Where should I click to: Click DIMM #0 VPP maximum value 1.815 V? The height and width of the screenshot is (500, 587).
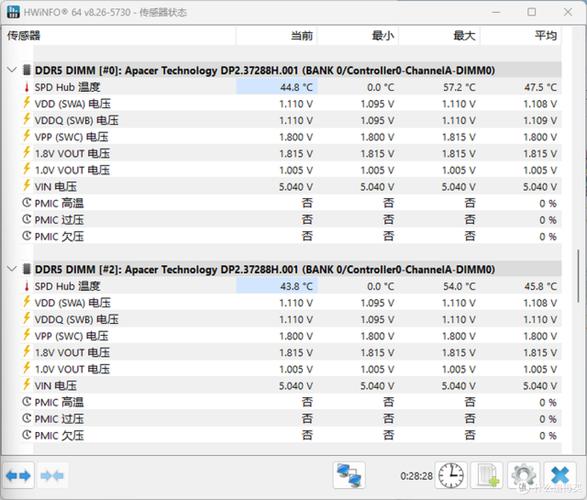pyautogui.click(x=459, y=137)
